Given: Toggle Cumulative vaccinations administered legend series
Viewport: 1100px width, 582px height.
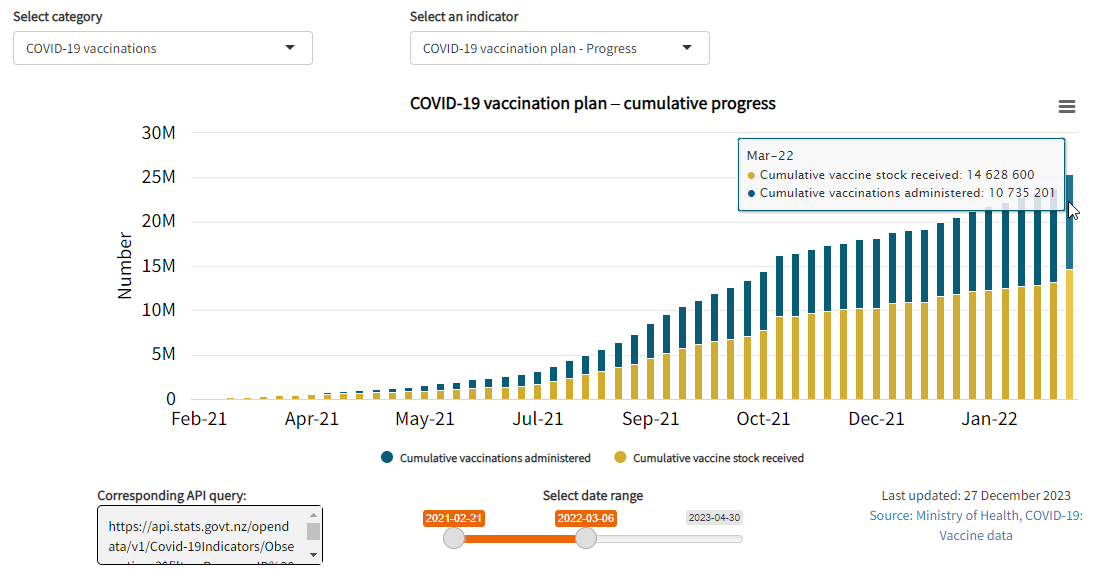Looking at the screenshot, I should [495, 458].
